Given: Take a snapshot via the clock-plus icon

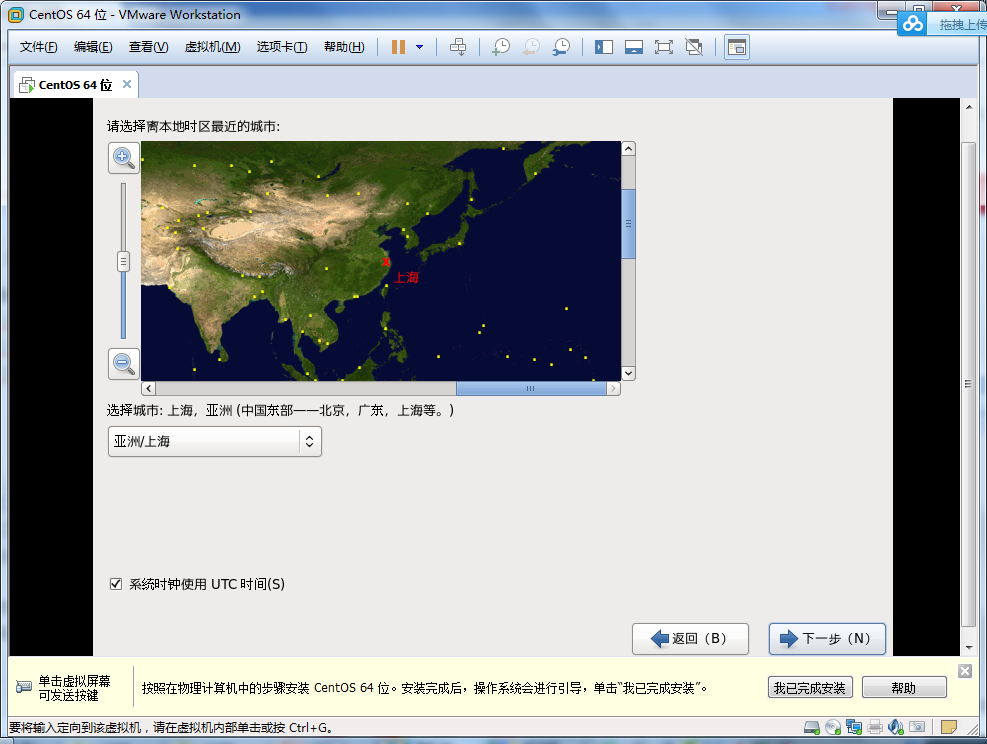Looking at the screenshot, I should [501, 46].
